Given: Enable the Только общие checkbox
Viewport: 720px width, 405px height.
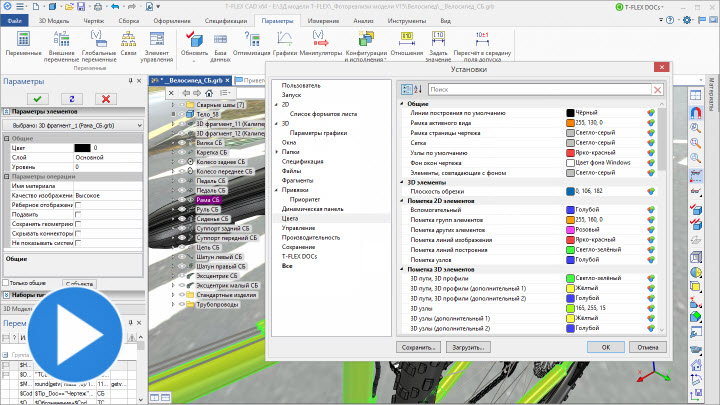Looking at the screenshot, I should tap(6, 283).
